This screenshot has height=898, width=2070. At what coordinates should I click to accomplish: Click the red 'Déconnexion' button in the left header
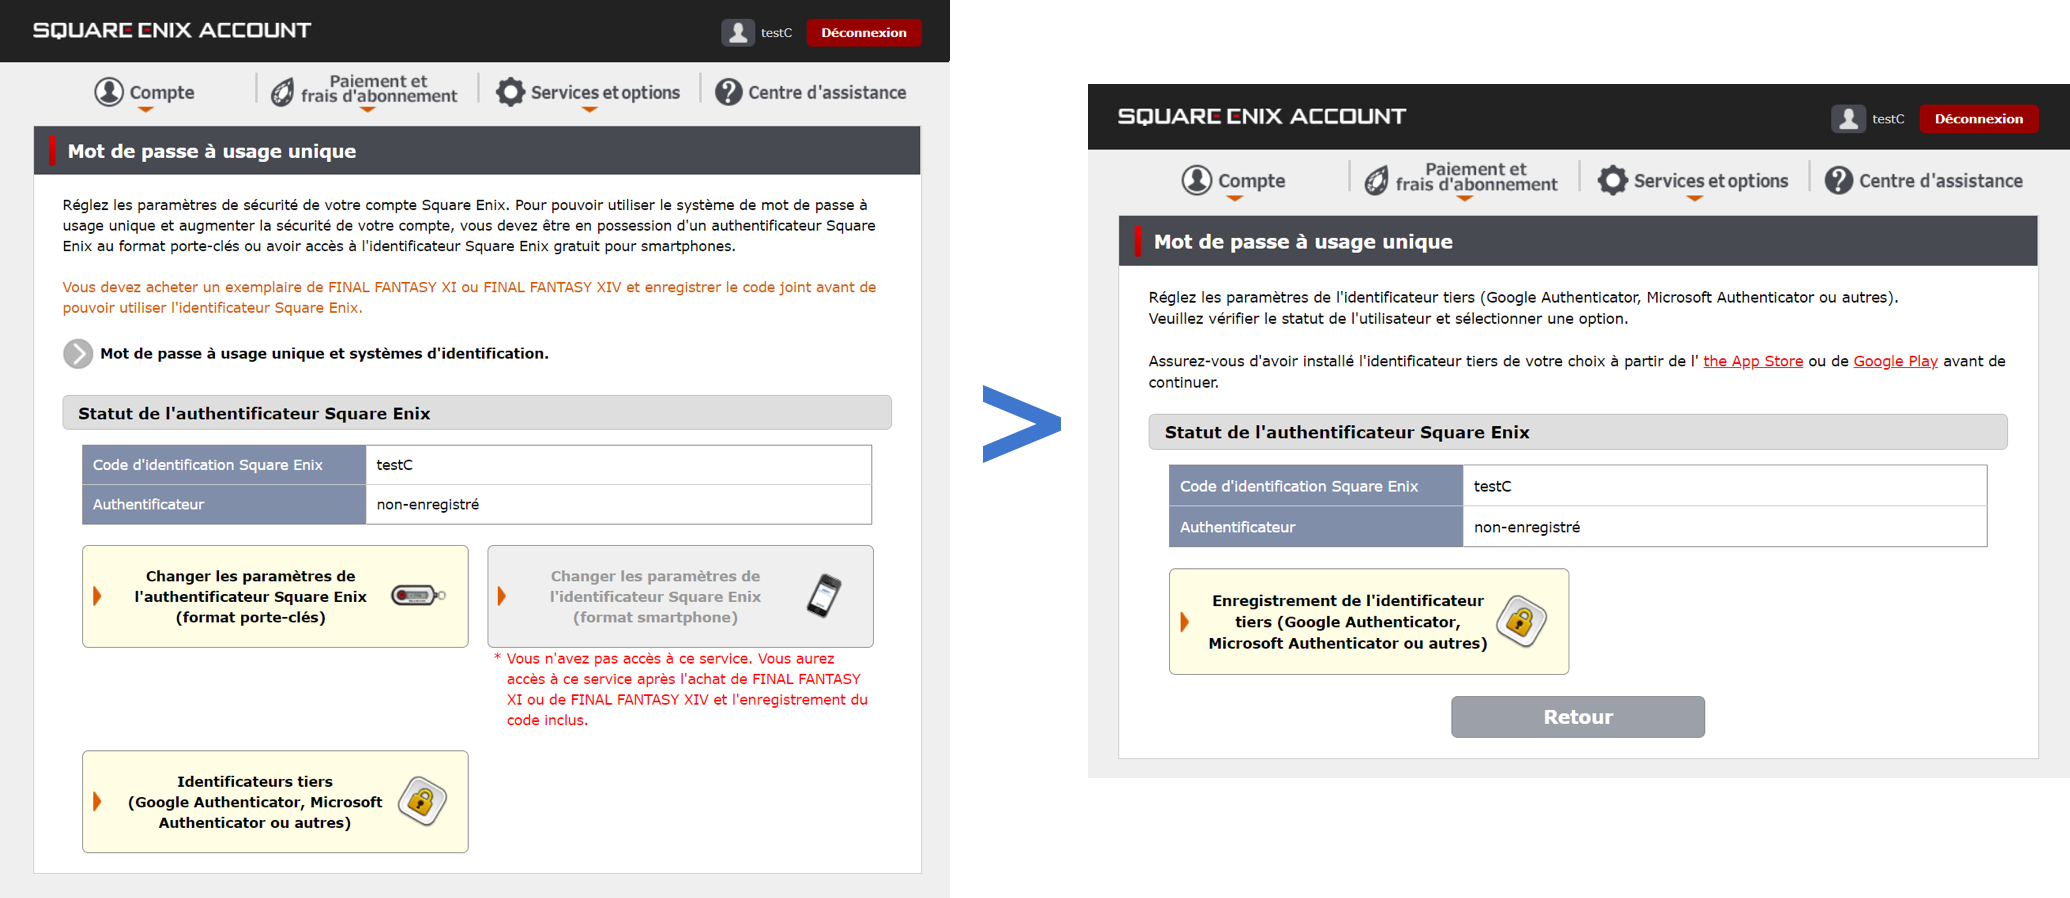pos(863,33)
